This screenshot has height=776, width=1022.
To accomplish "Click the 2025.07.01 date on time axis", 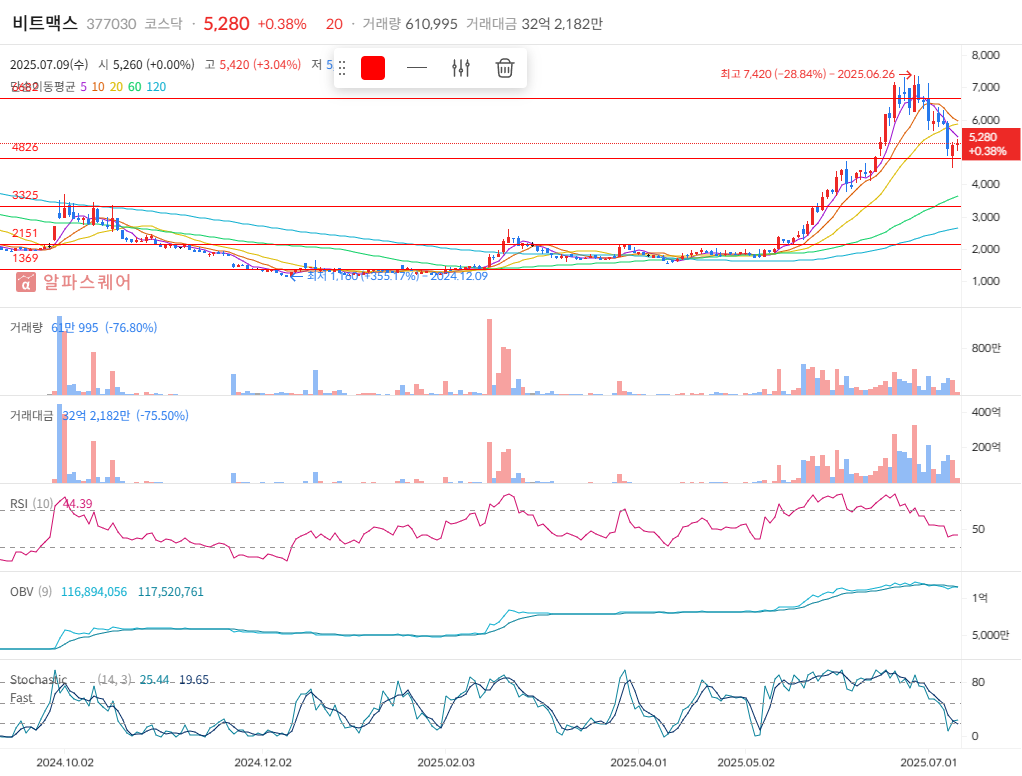I will pyautogui.click(x=929, y=762).
